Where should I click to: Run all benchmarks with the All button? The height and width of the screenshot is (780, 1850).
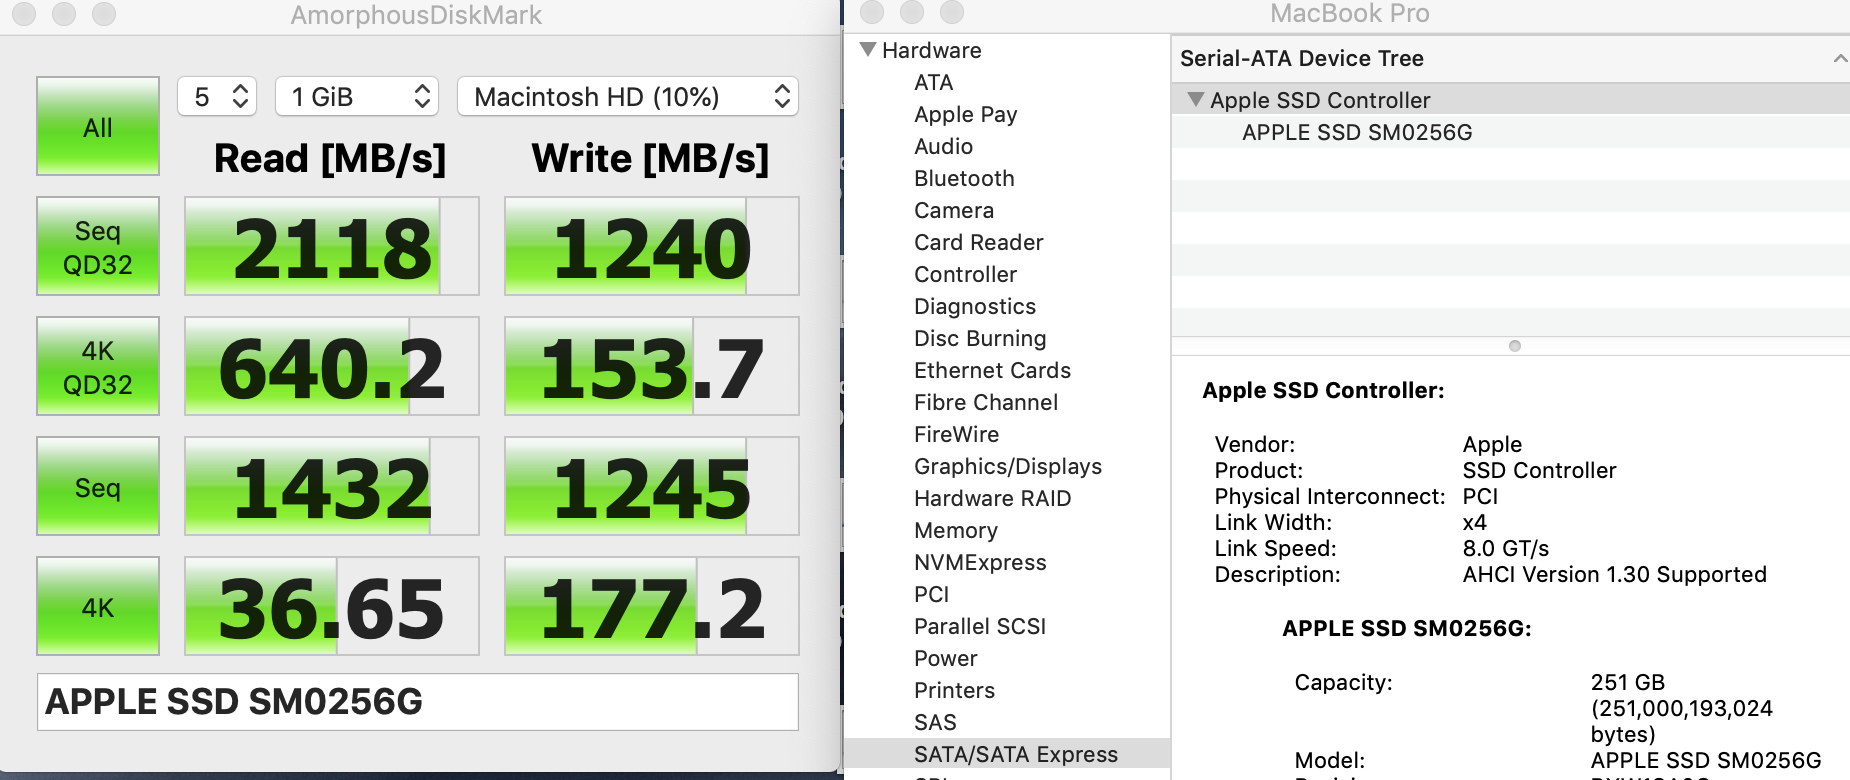point(98,126)
